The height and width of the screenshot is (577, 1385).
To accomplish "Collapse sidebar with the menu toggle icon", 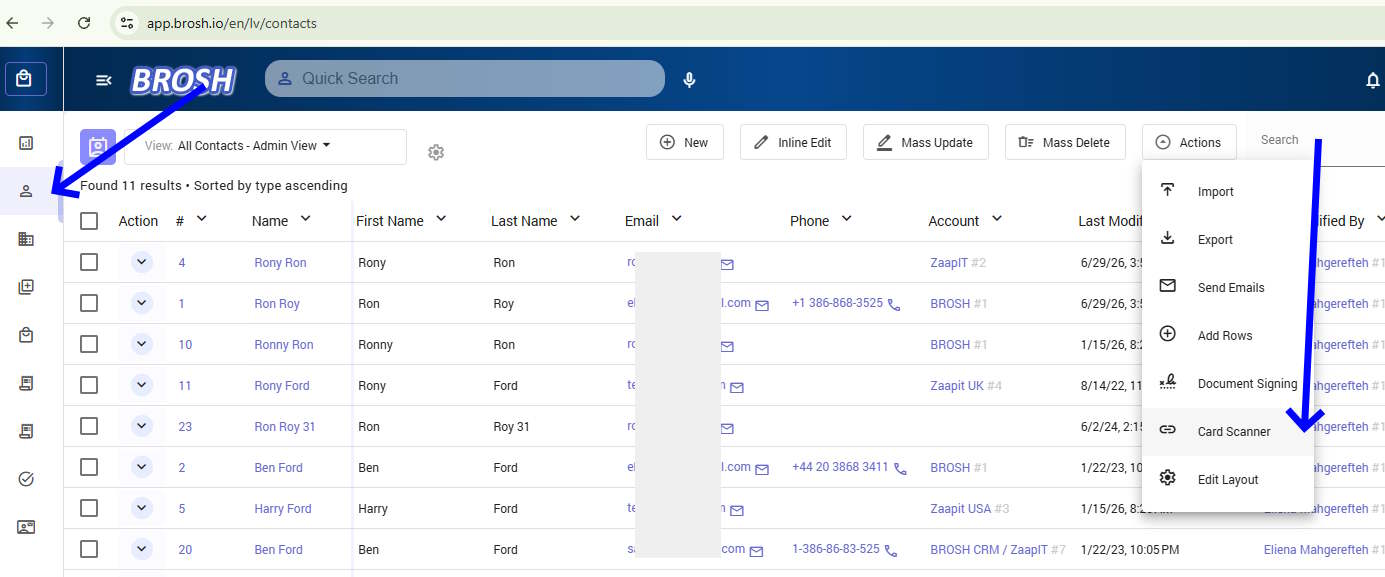I will (x=103, y=80).
